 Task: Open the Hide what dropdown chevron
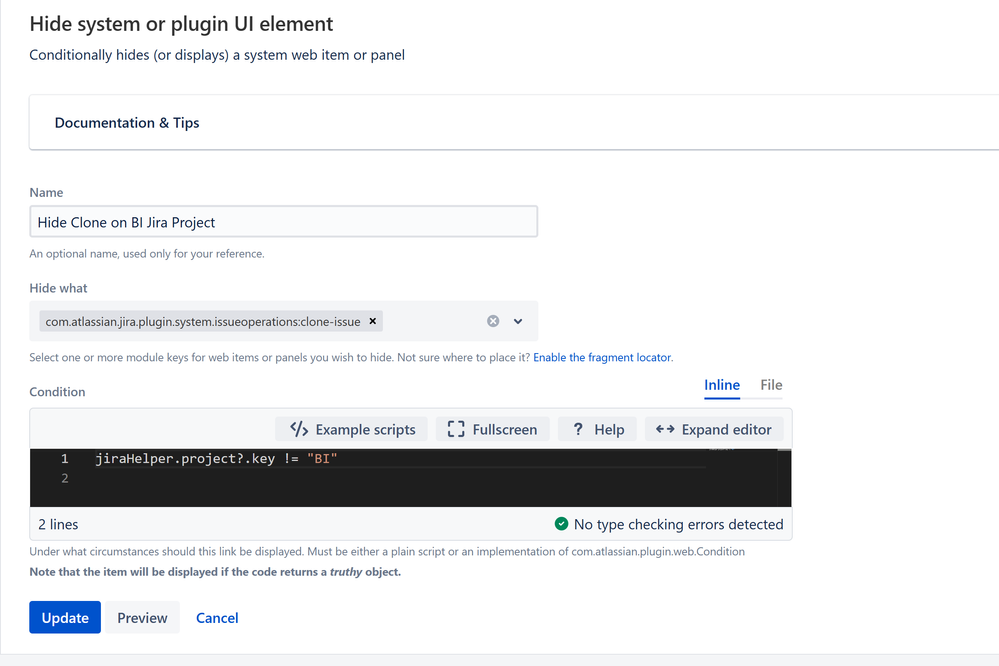coord(518,322)
